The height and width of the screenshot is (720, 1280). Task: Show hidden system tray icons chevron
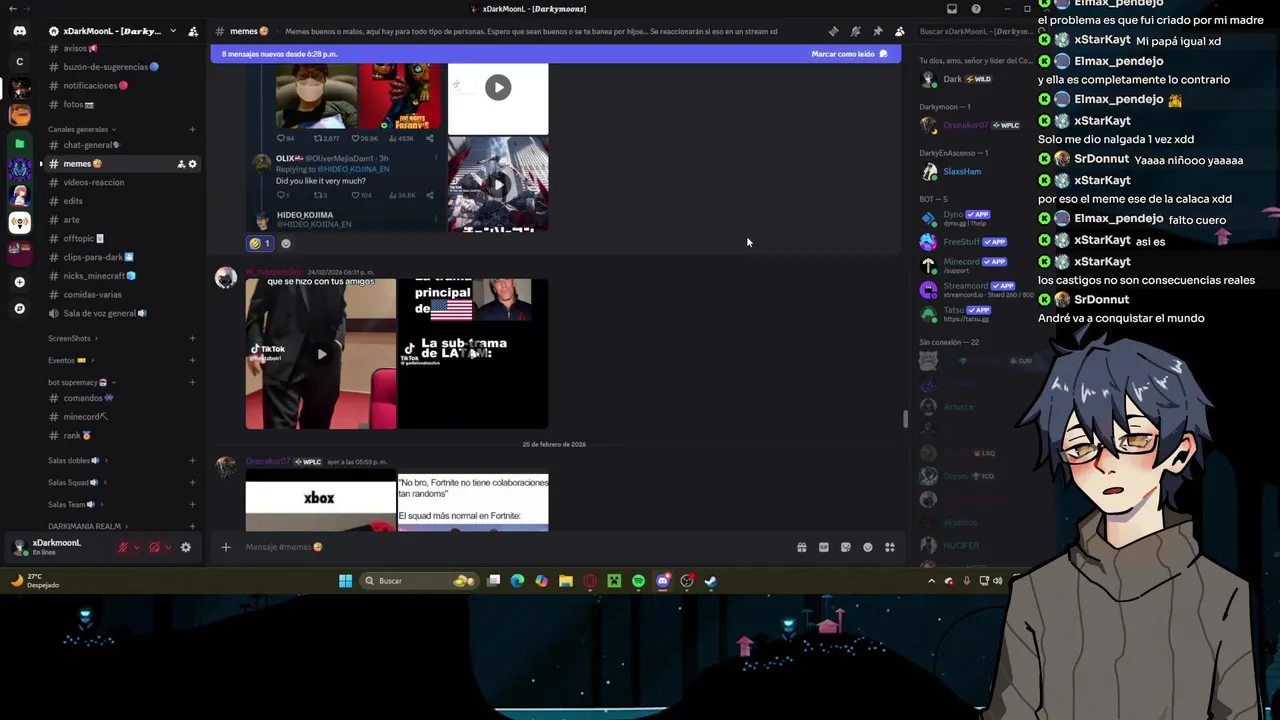[931, 581]
